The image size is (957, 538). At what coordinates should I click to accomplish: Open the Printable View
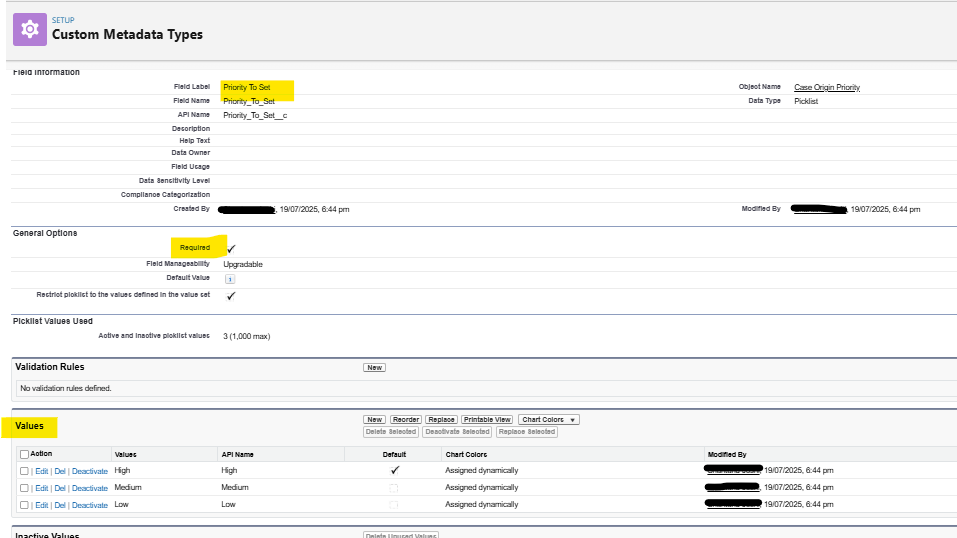point(488,420)
